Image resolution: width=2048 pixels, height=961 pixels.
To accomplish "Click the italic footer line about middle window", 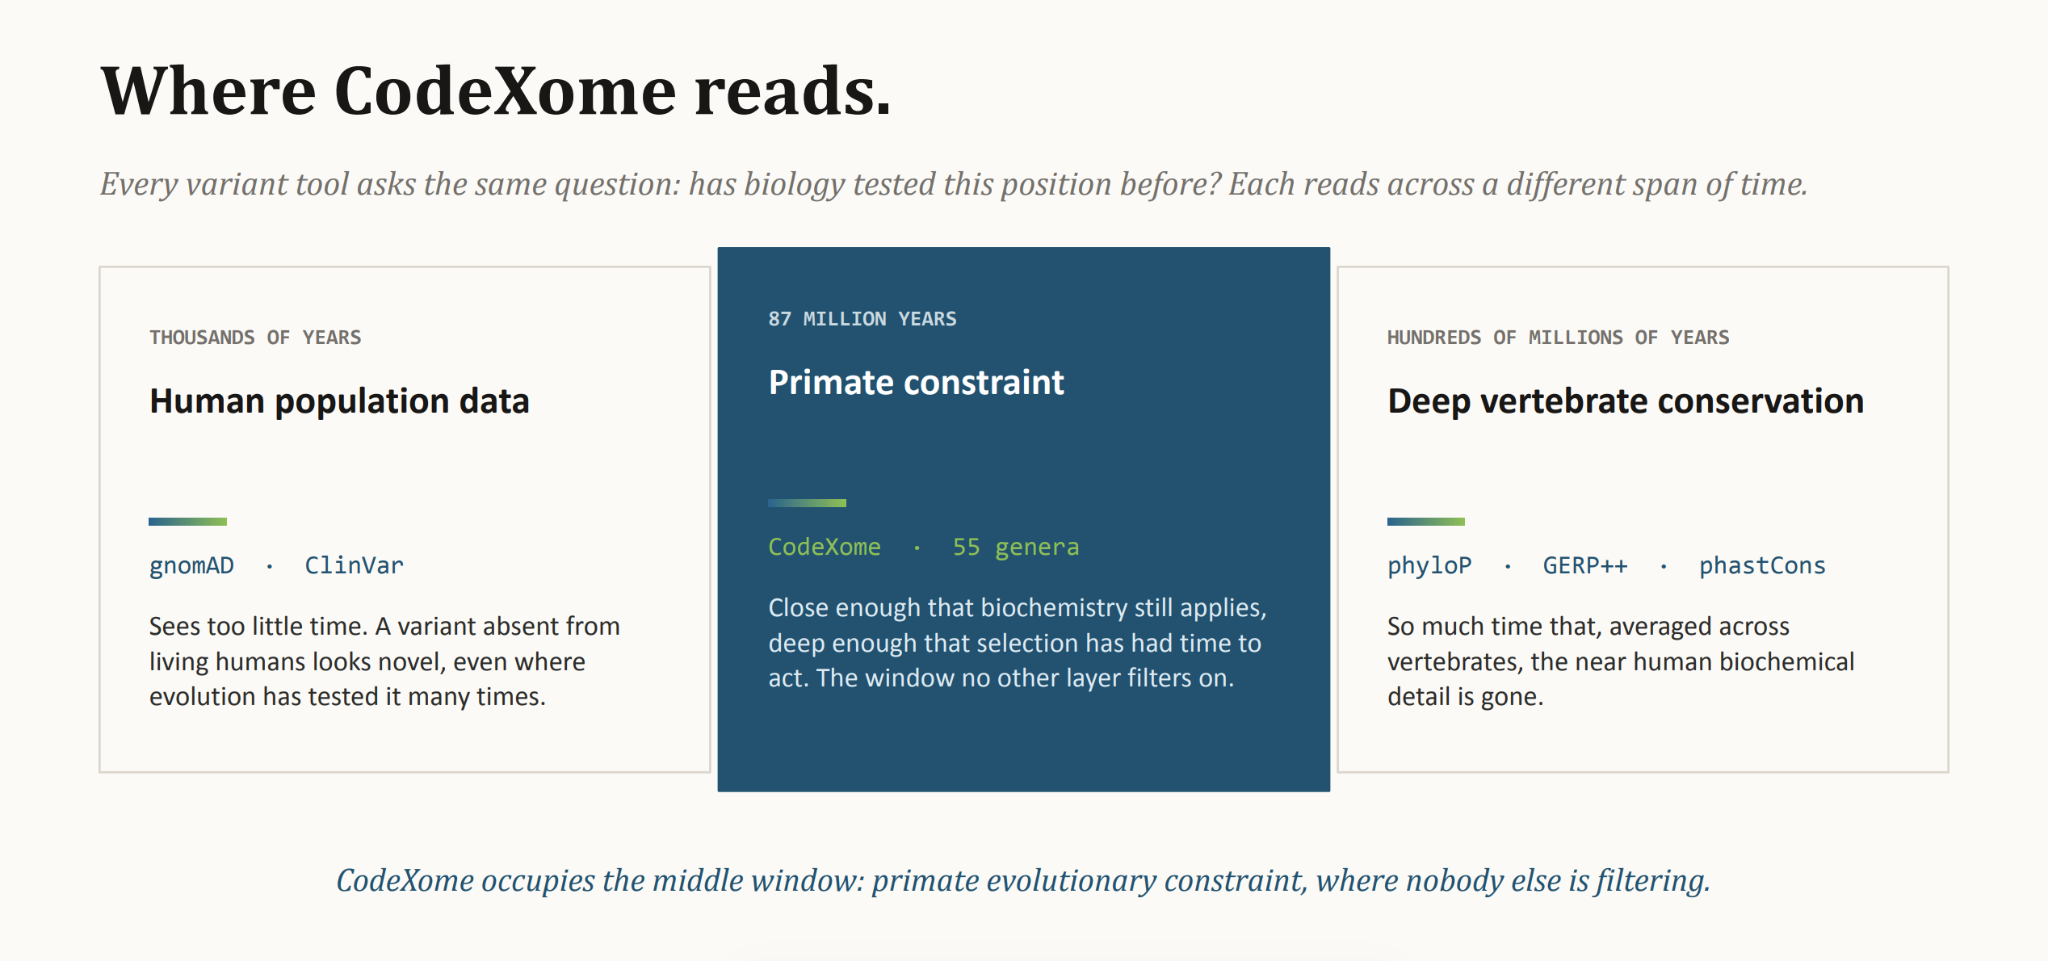I will [x=1023, y=881].
